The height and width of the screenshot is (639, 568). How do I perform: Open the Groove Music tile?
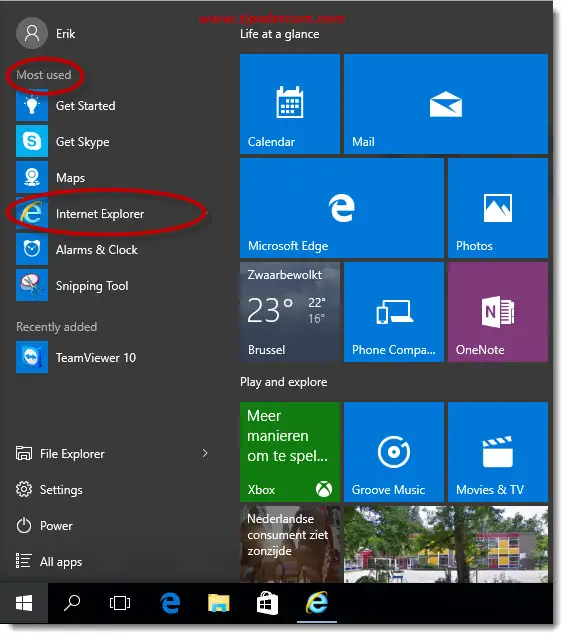tap(394, 452)
